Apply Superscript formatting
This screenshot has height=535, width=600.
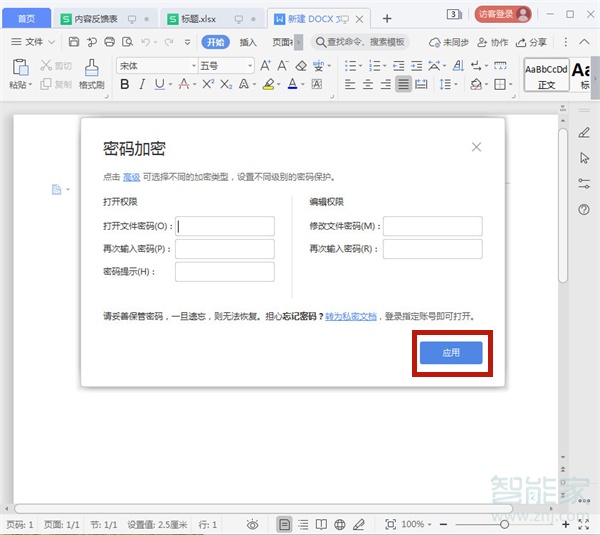coord(208,84)
